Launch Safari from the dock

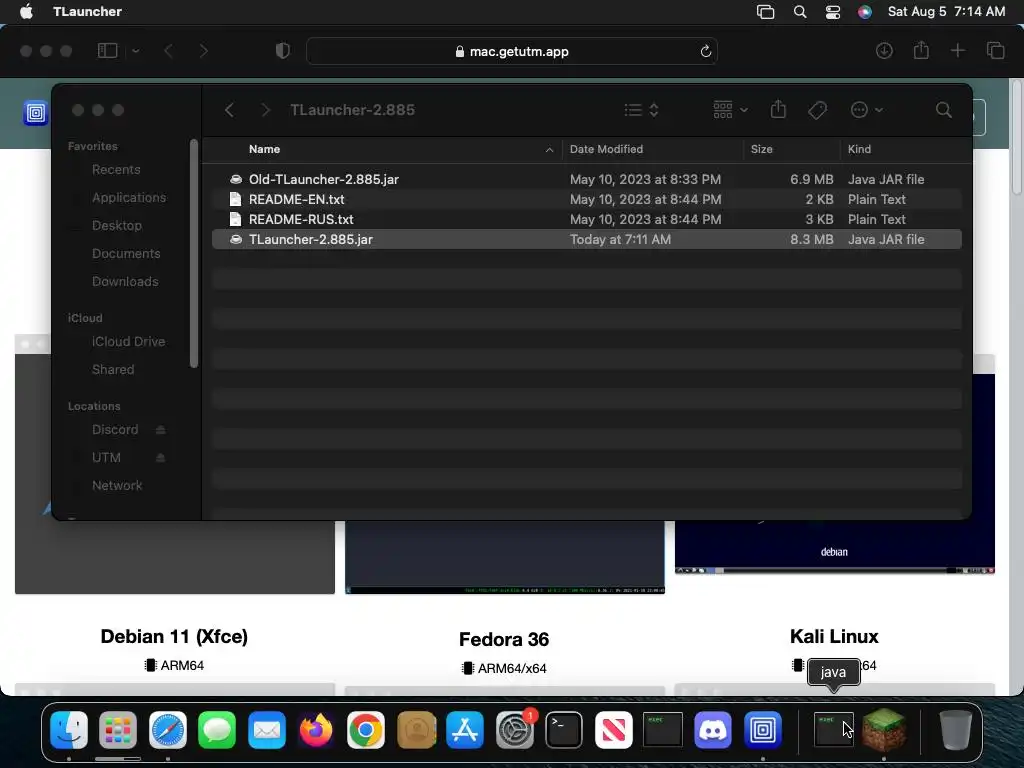(x=168, y=729)
